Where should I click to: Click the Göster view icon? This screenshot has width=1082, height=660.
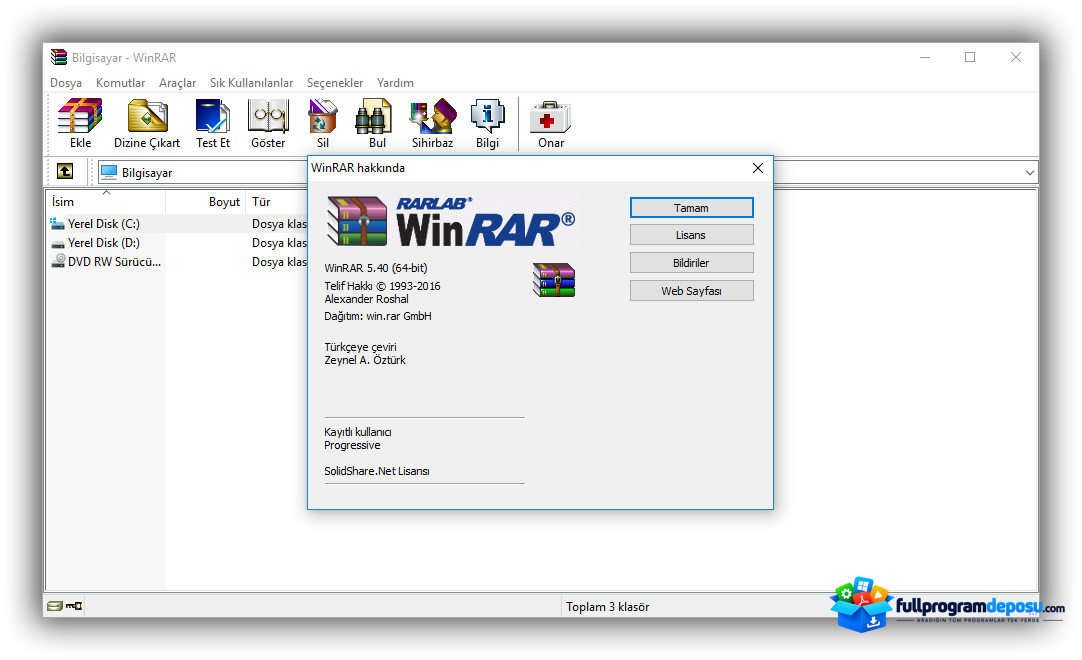click(x=268, y=116)
